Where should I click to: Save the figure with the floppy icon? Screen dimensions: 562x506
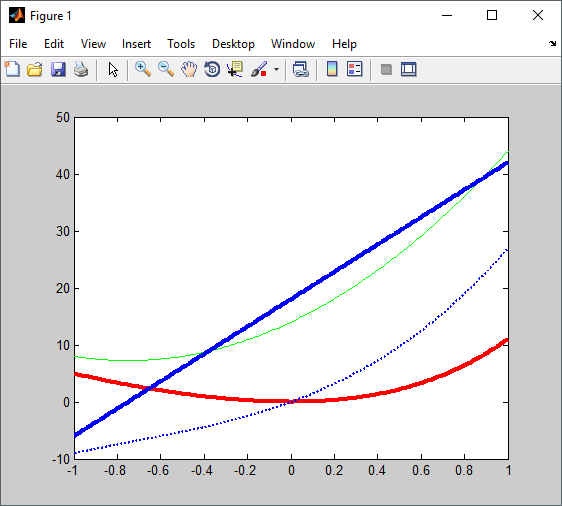pyautogui.click(x=58, y=69)
